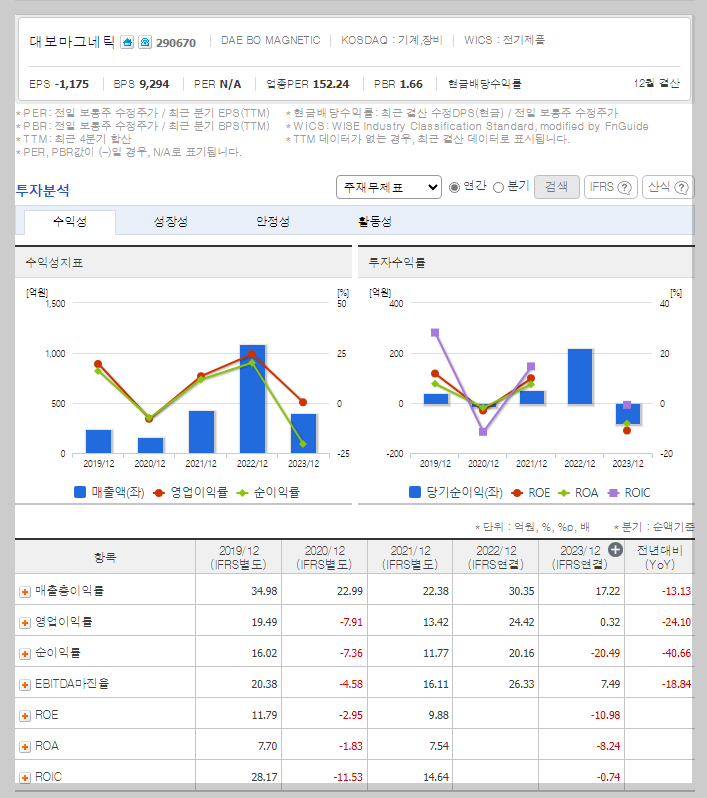Click the 검색 button
Image resolution: width=707 pixels, height=798 pixels.
click(557, 187)
